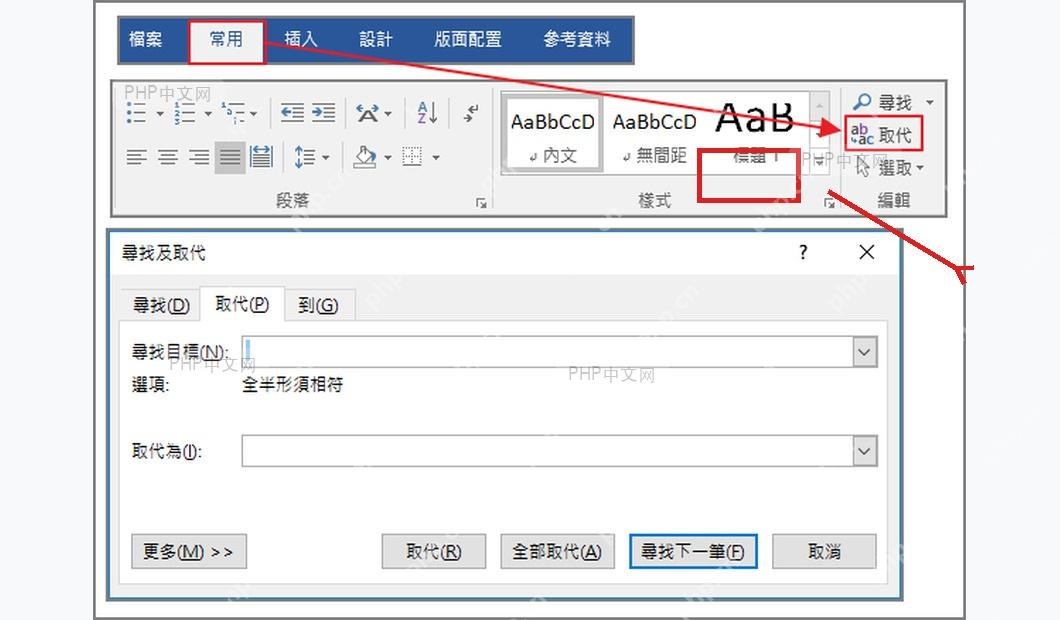Expand the shading color dropdown arrow

[388, 158]
